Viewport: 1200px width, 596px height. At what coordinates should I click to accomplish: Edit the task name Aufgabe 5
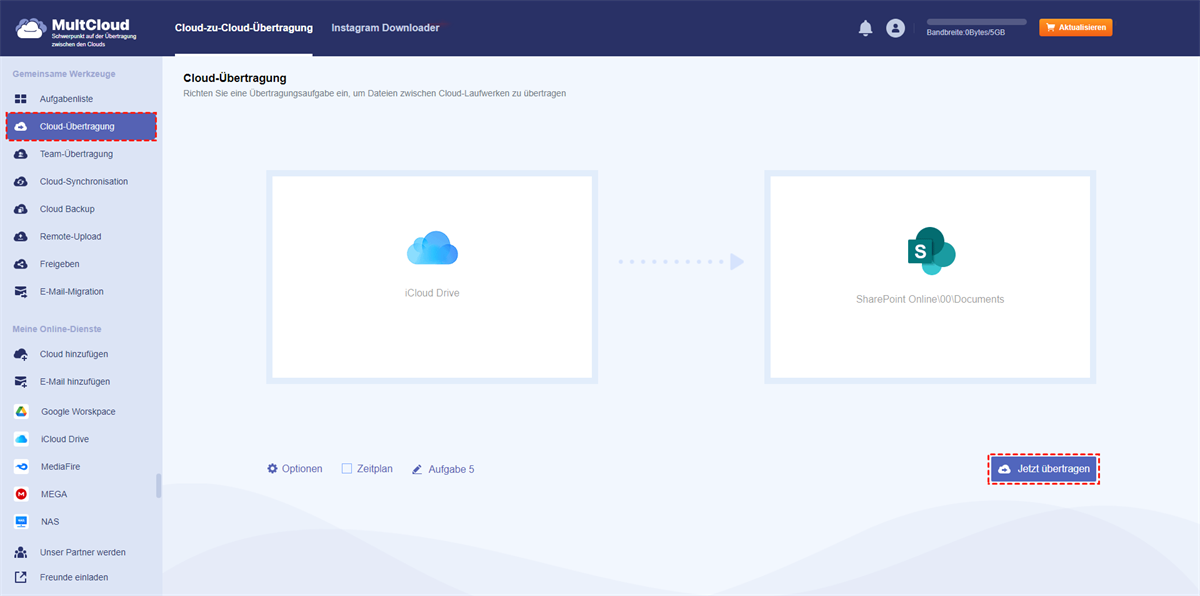coord(451,468)
